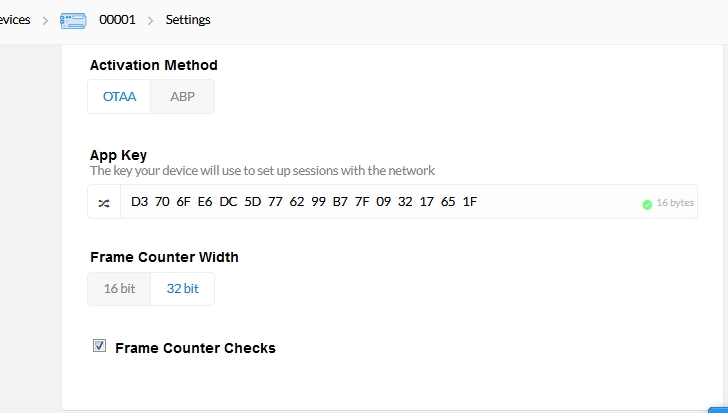The image size is (728, 413).
Task: Click the 16 bytes length indicator
Action: tap(675, 203)
